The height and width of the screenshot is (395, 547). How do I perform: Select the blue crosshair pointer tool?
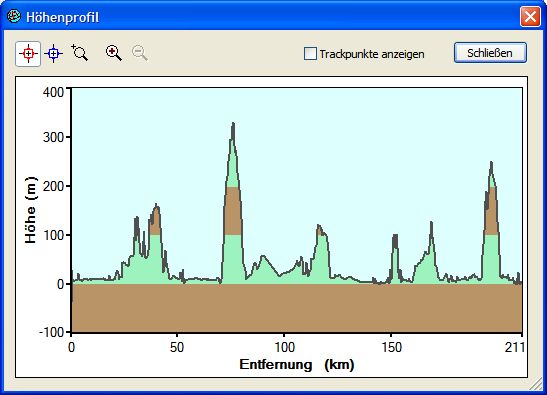point(53,54)
